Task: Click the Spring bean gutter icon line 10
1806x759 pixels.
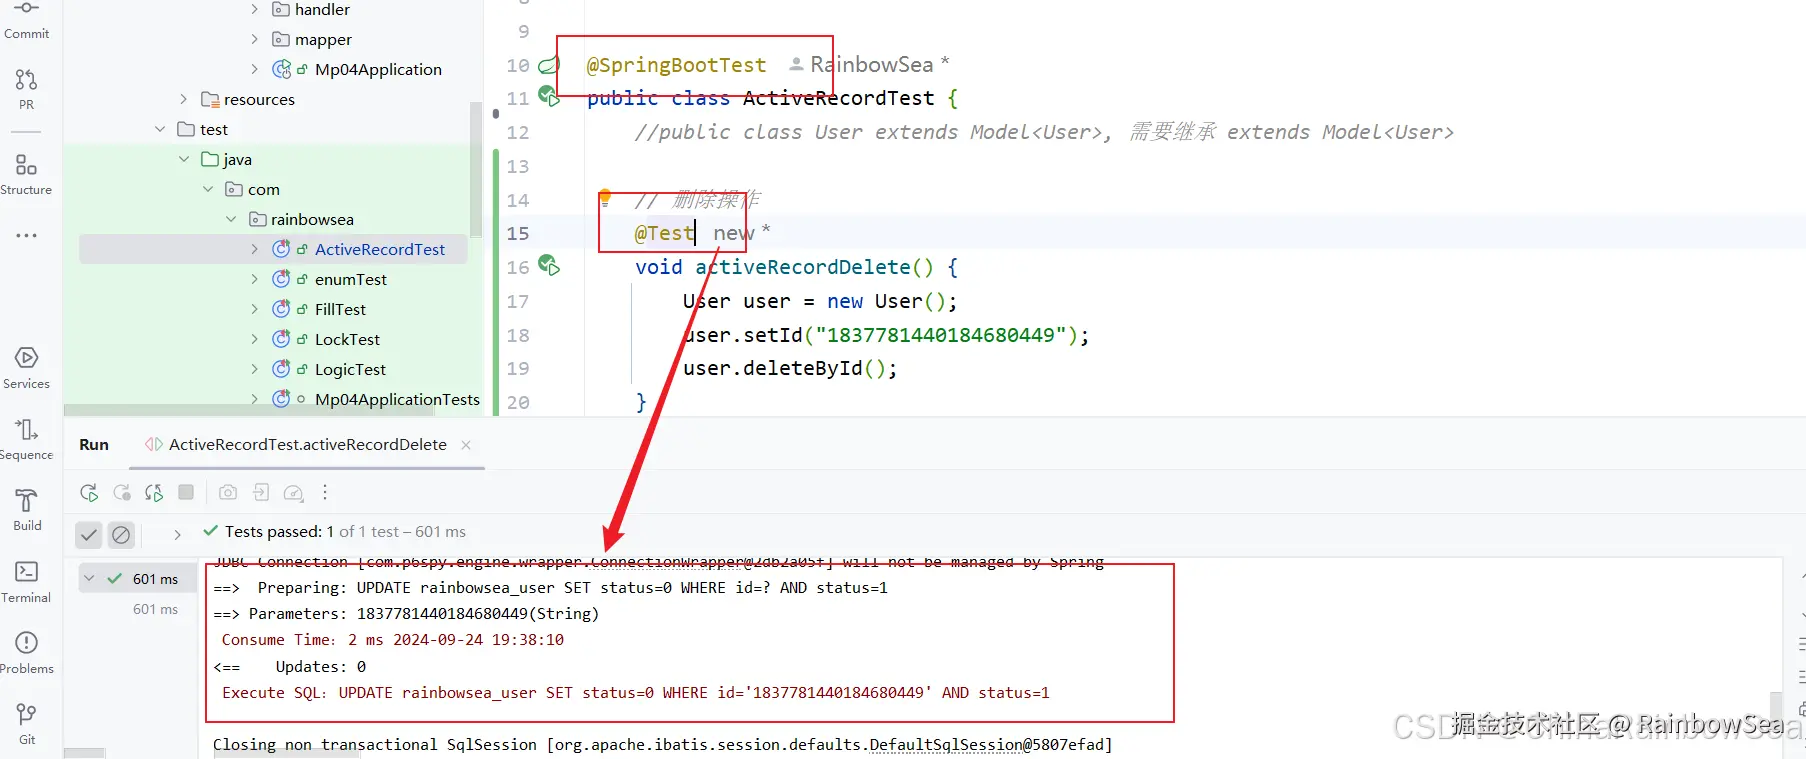Action: click(x=549, y=65)
